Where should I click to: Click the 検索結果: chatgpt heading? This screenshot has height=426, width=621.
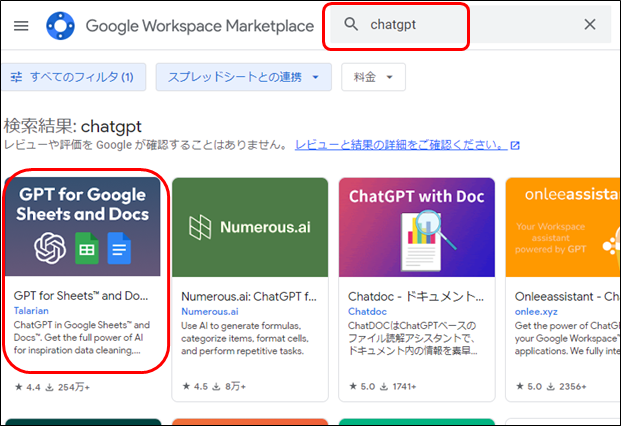pyautogui.click(x=72, y=126)
